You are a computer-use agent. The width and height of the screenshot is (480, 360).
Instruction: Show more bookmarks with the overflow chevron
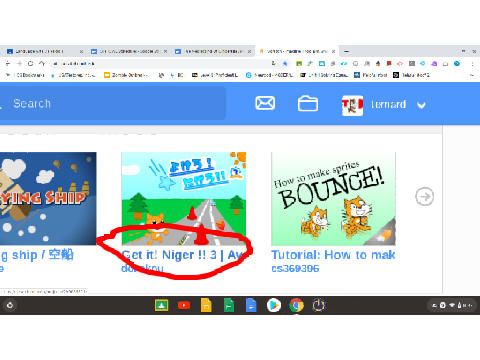coord(472,75)
